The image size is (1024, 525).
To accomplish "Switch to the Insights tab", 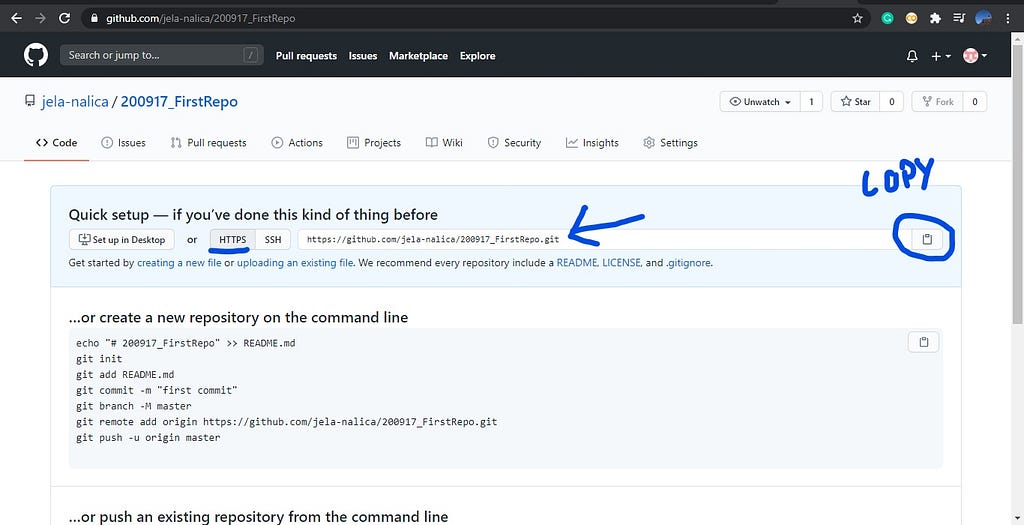I will (592, 143).
